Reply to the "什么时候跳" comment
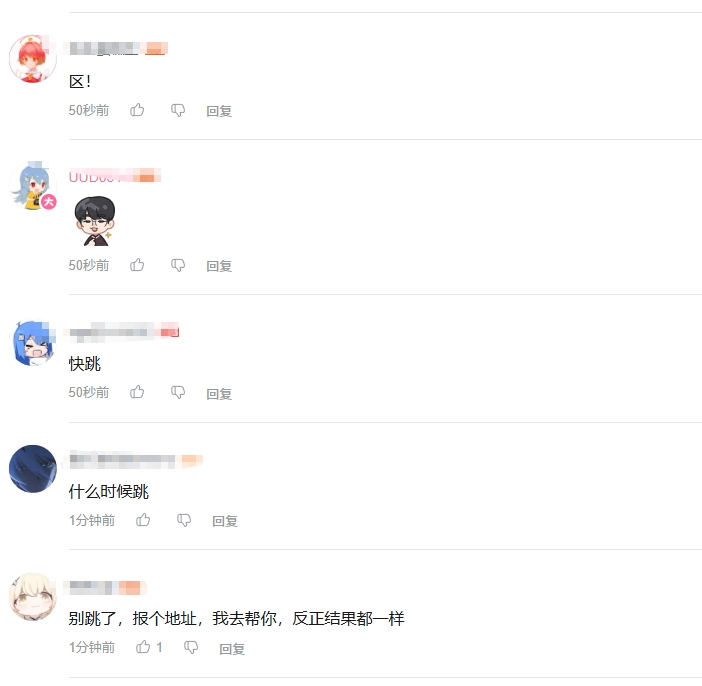The image size is (702, 686). pyautogui.click(x=225, y=521)
